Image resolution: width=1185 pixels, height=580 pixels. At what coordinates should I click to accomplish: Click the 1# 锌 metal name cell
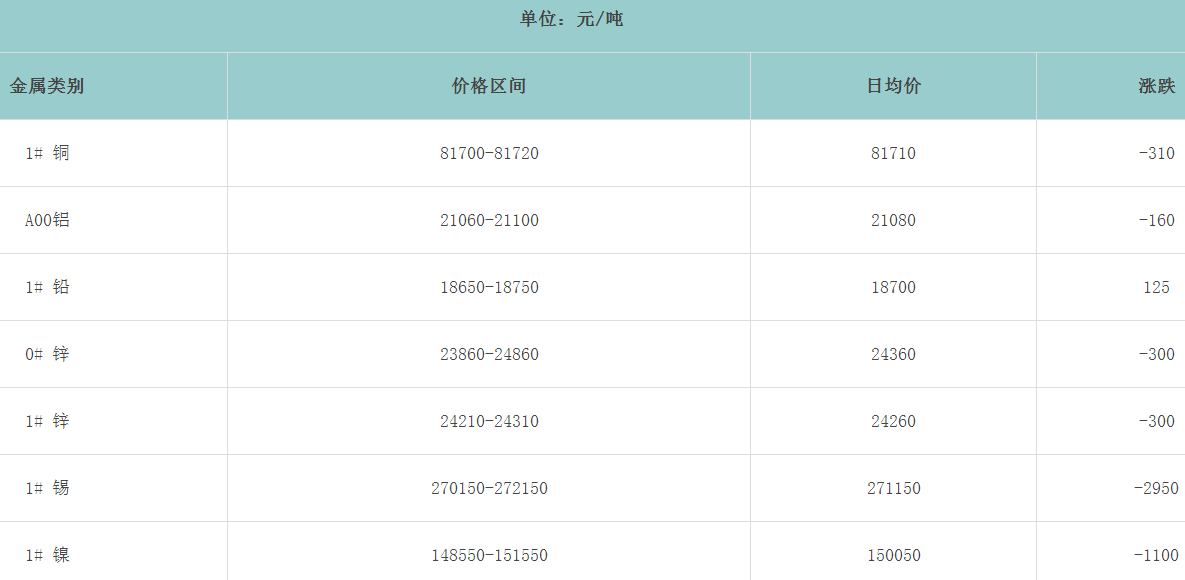click(47, 421)
